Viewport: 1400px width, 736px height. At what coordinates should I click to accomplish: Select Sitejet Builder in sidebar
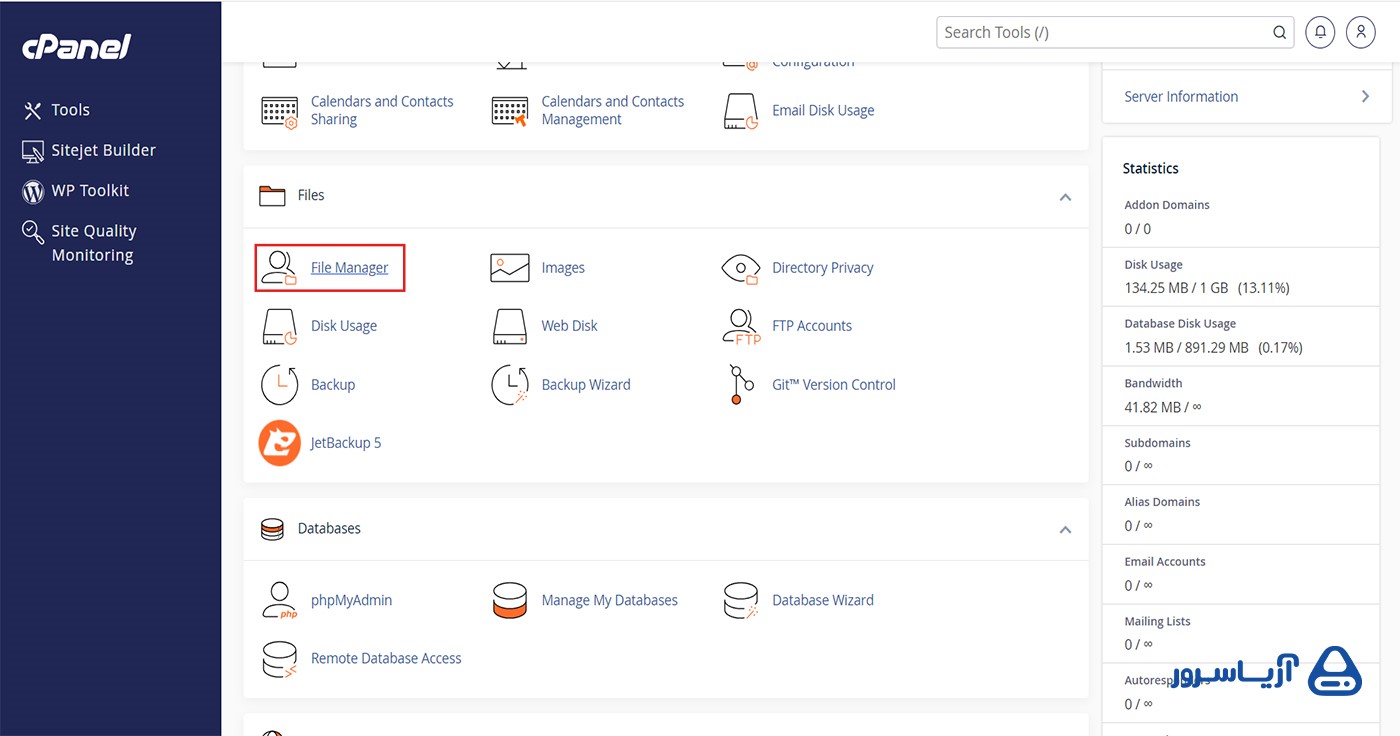tap(104, 150)
